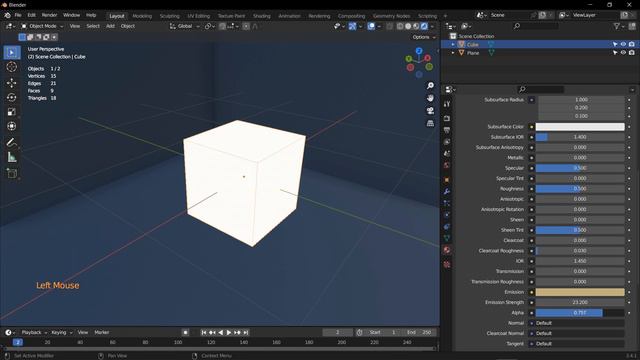640x360 pixels.
Task: Open the Add menu in viewport header
Action: pos(110,26)
